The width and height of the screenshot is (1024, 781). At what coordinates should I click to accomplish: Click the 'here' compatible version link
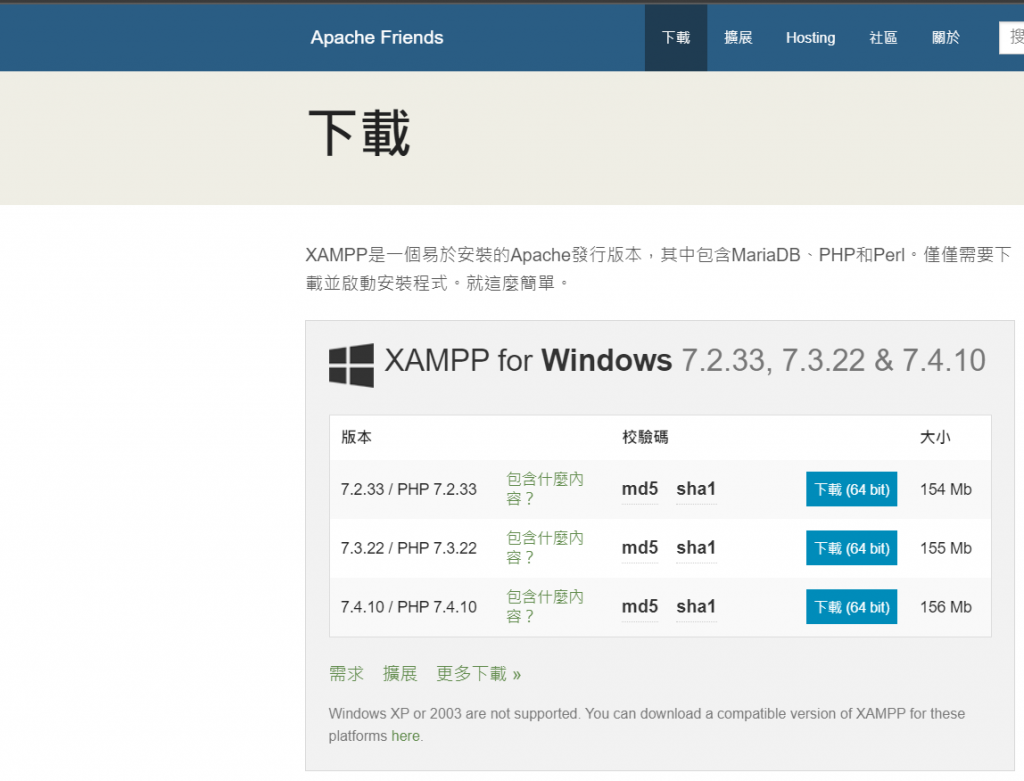point(406,736)
